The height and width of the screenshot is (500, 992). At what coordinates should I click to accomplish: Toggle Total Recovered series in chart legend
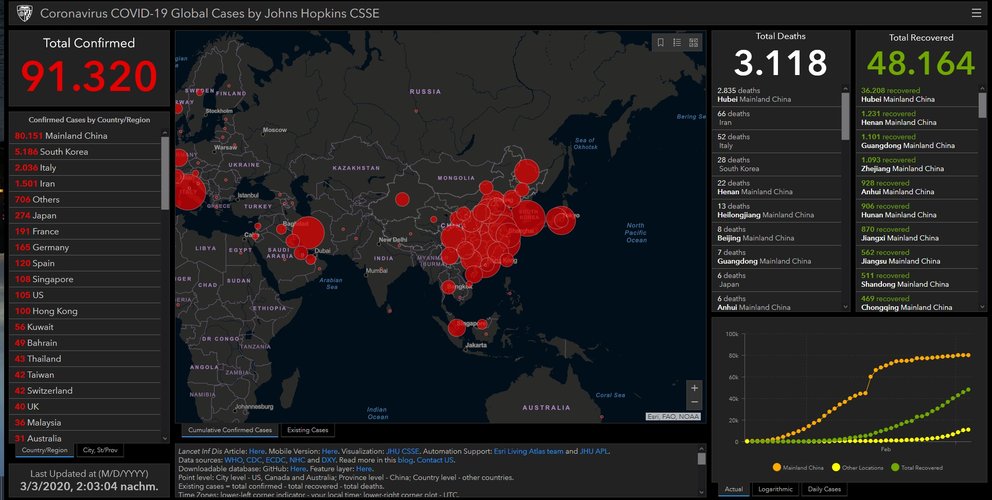point(917,468)
